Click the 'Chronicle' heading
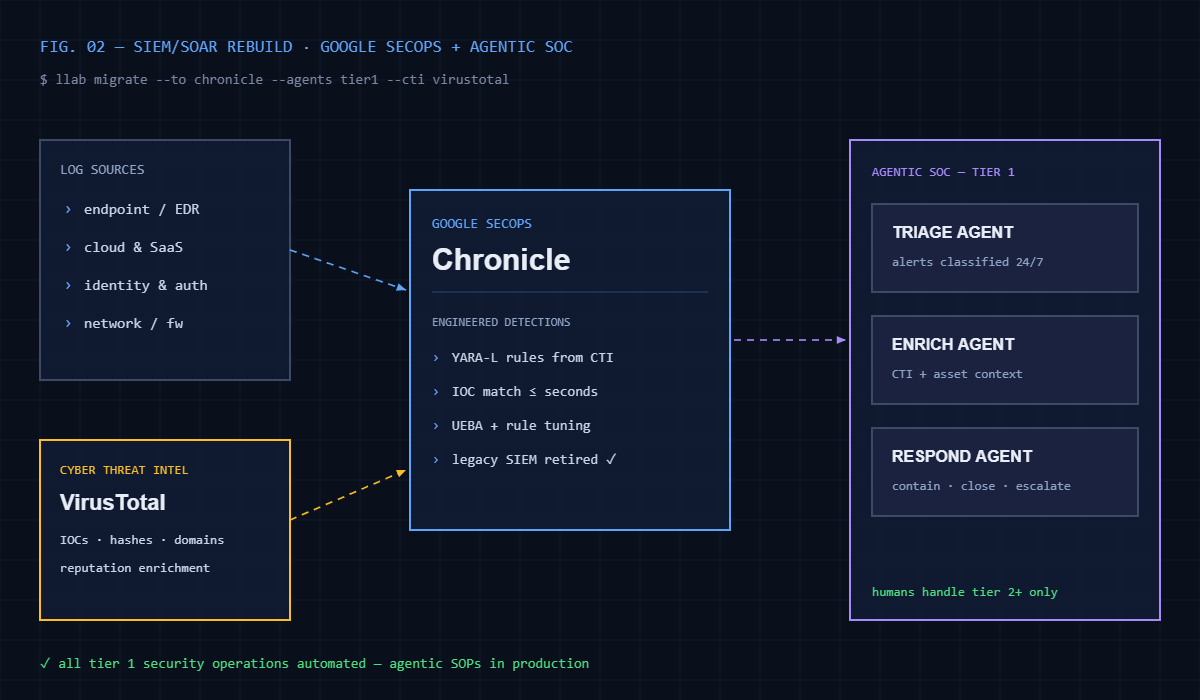Image resolution: width=1200 pixels, height=700 pixels. point(501,260)
